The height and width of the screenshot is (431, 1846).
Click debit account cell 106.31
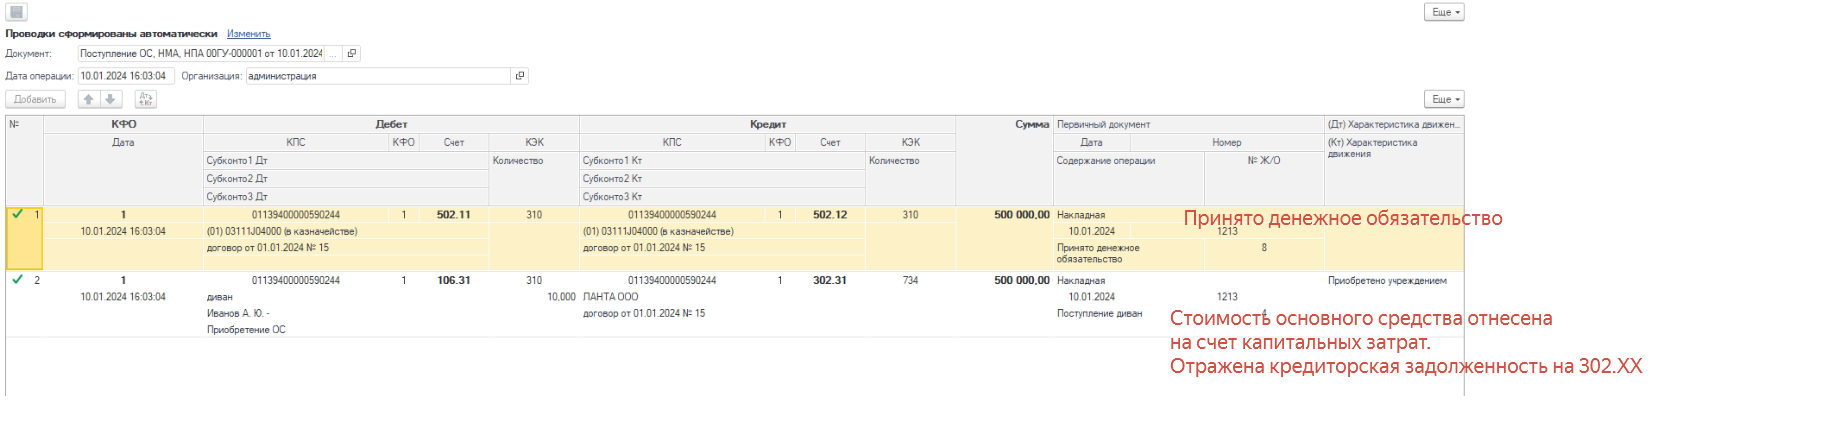pyautogui.click(x=453, y=280)
